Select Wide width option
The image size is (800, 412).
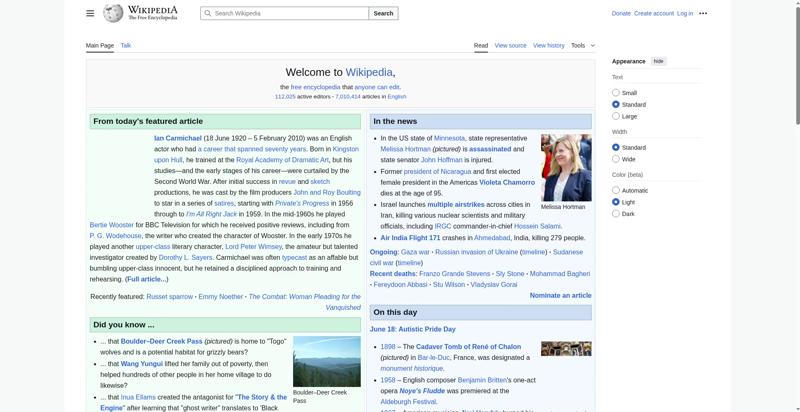click(616, 159)
